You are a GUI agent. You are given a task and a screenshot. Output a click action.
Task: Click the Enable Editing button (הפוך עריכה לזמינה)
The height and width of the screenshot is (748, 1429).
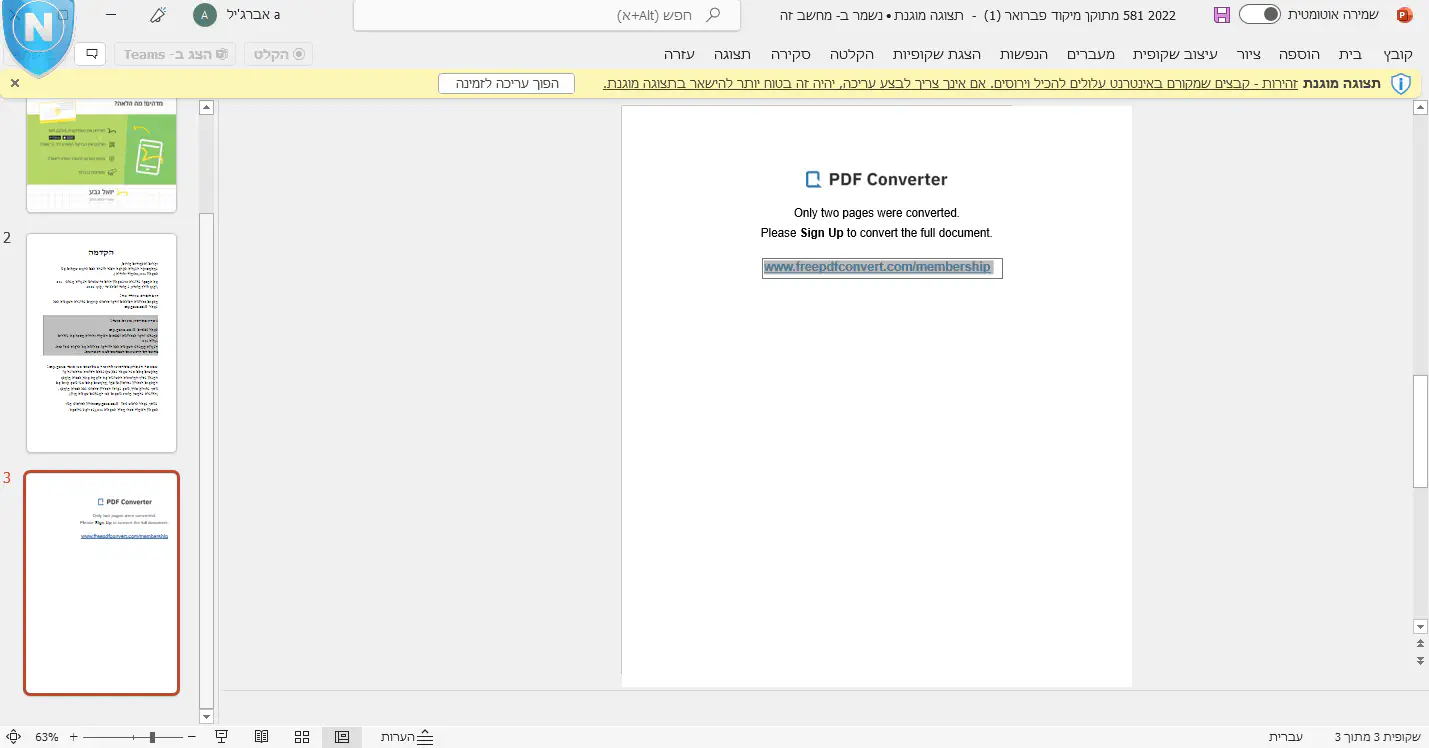[x=506, y=84]
